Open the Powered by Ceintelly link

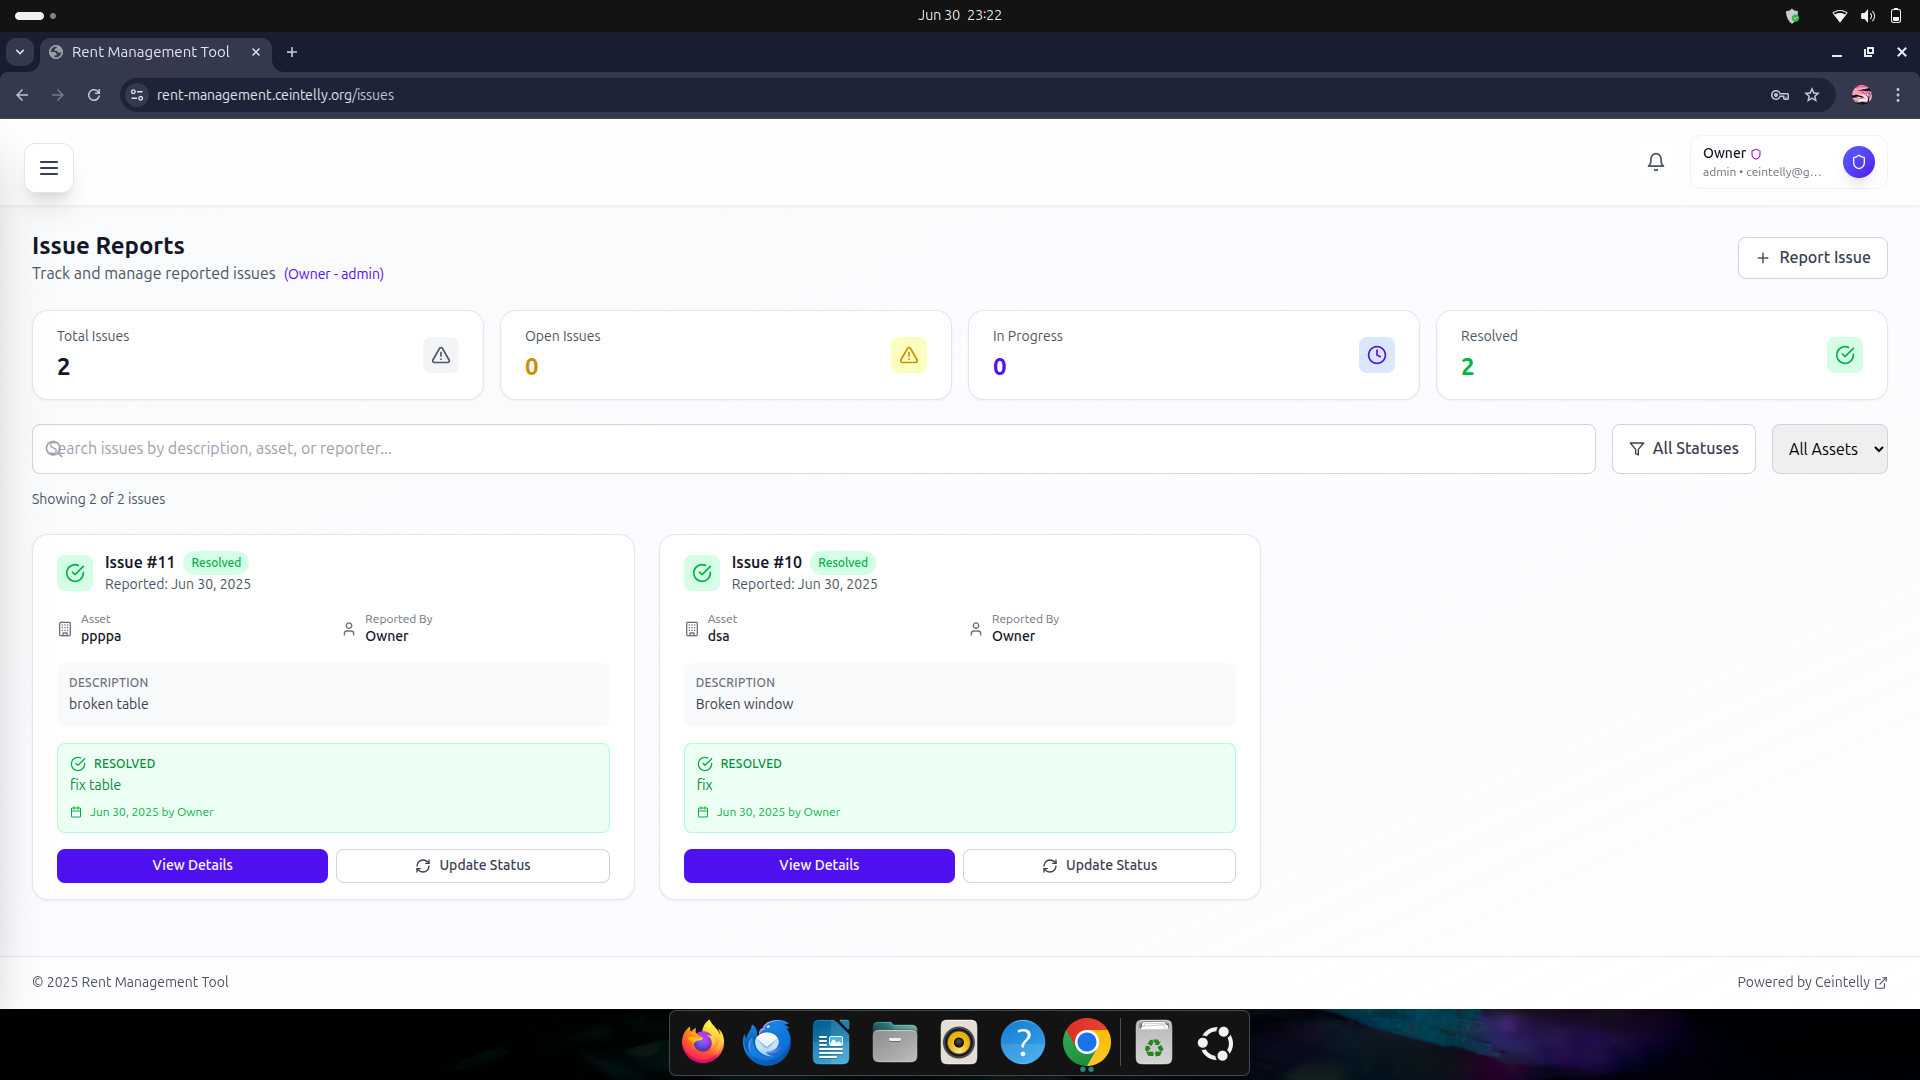(x=1811, y=982)
